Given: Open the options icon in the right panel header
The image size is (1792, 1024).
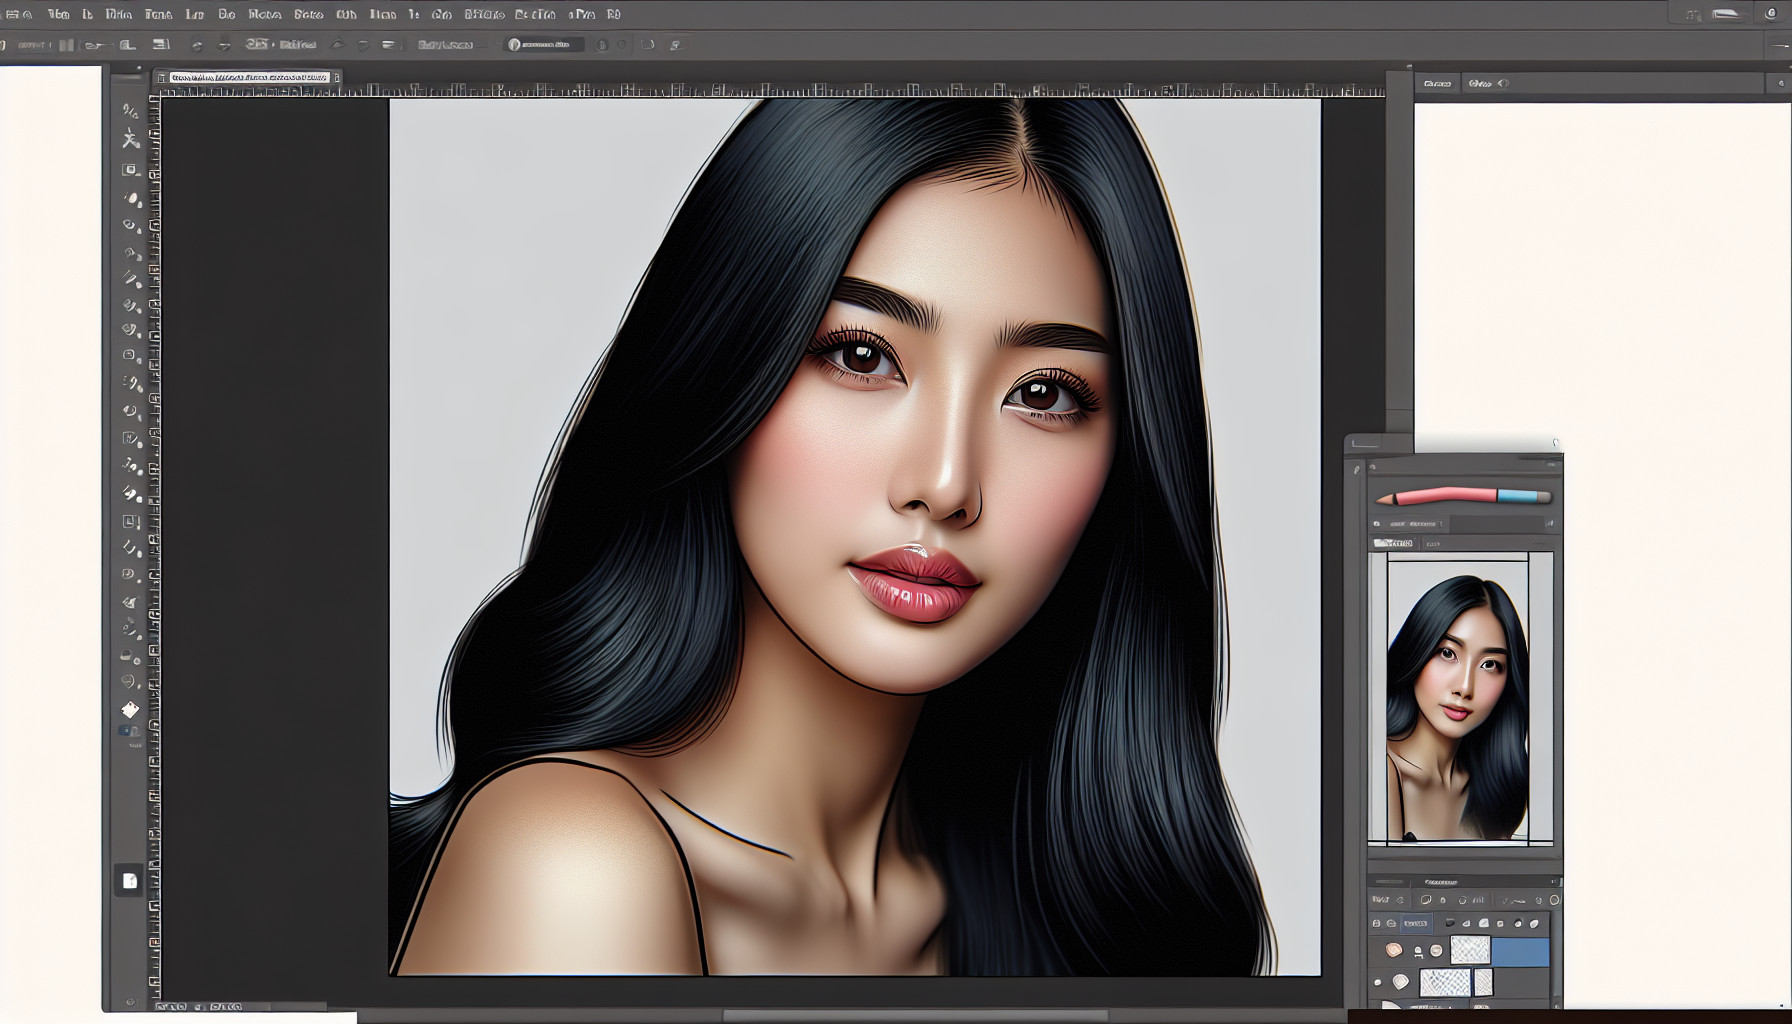Looking at the screenshot, I should 1780,84.
